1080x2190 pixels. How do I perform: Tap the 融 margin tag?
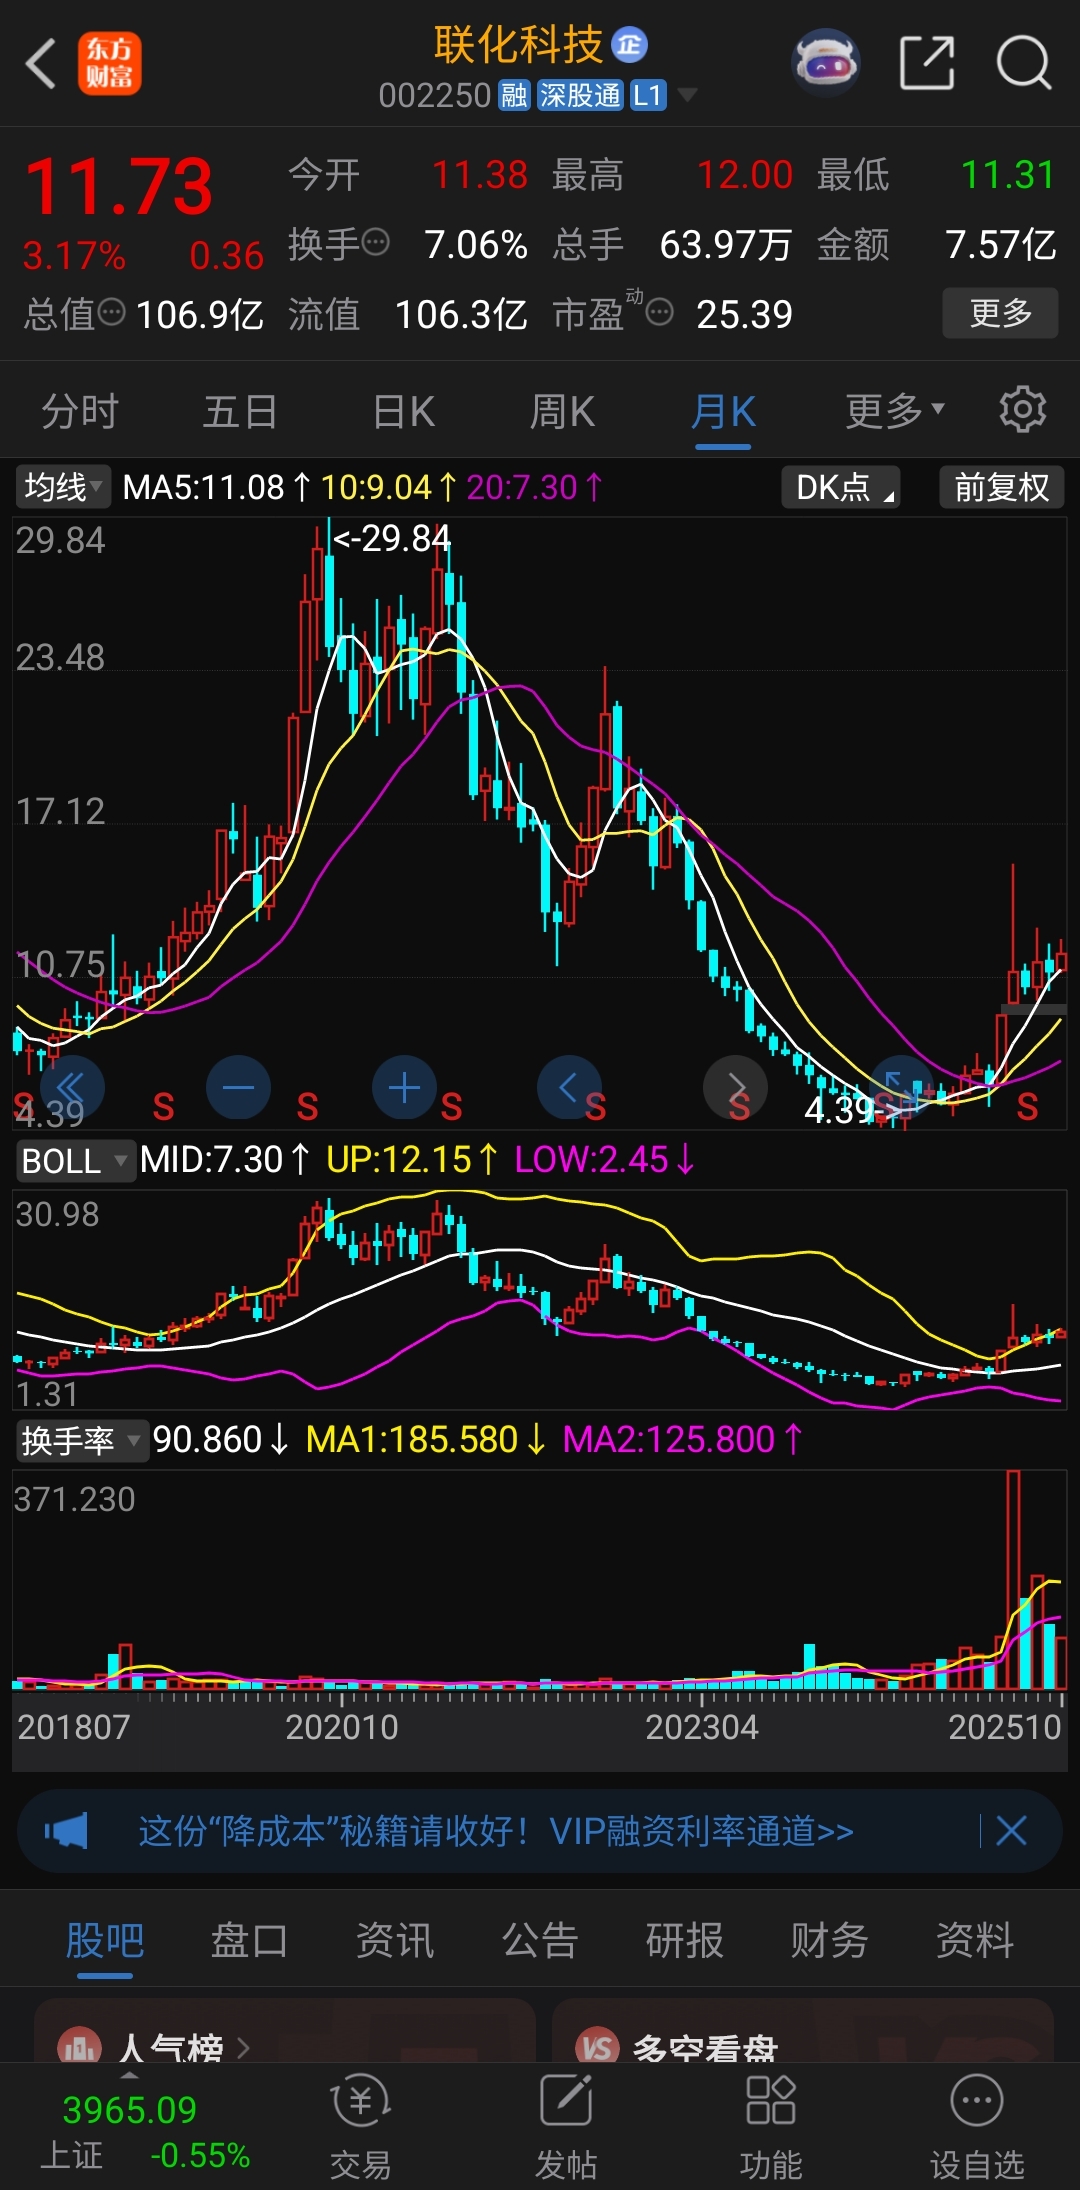(514, 96)
